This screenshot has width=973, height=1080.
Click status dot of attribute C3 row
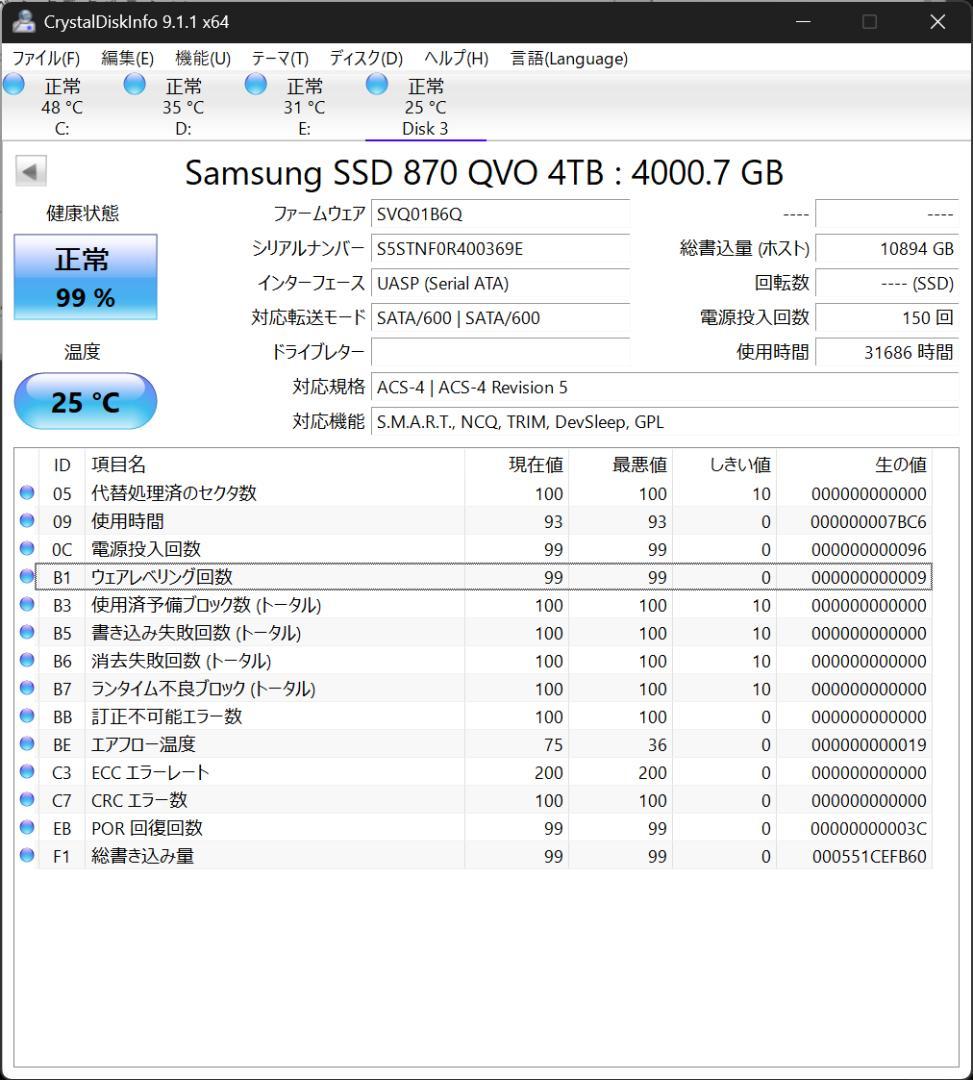tap(27, 771)
